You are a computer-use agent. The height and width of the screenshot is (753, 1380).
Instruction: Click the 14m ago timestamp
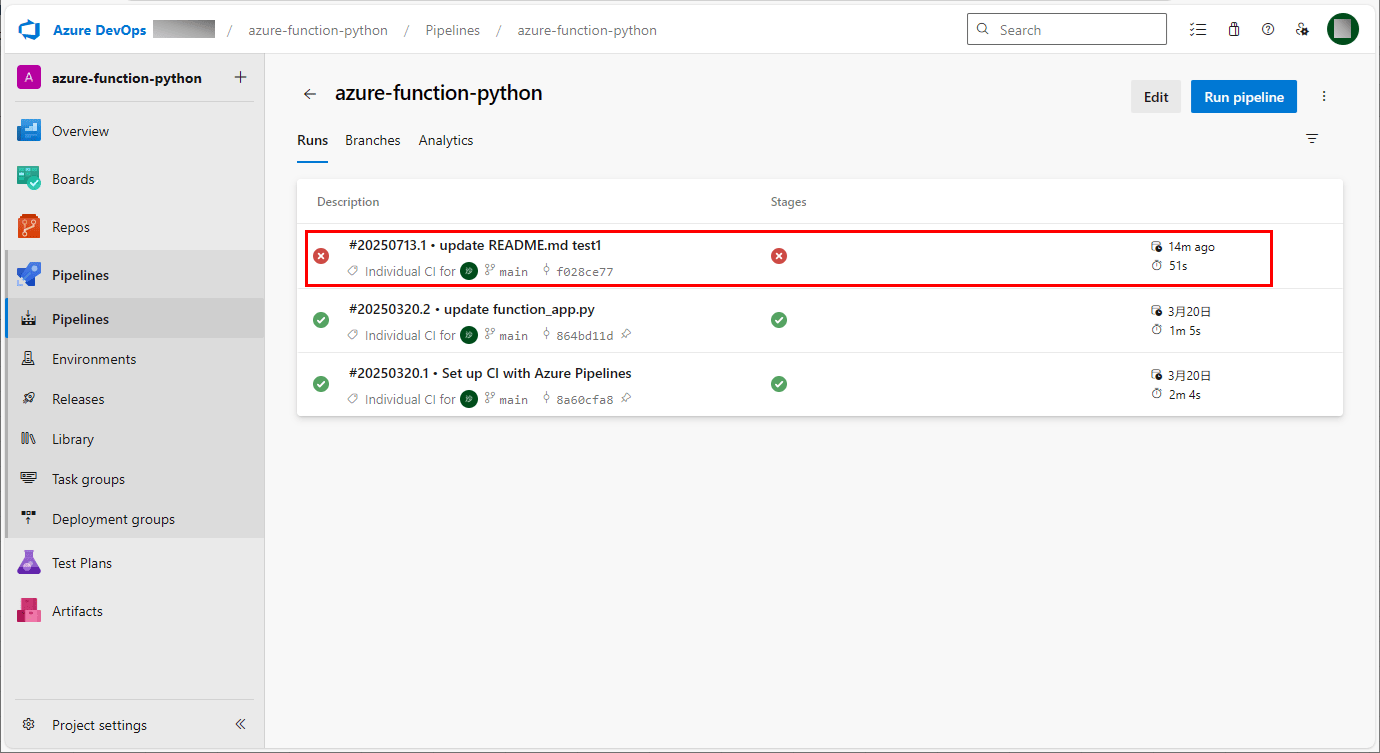1191,247
